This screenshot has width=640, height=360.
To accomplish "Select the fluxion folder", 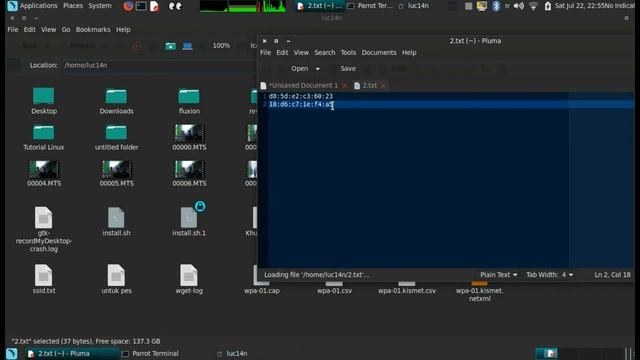I will click(x=189, y=96).
